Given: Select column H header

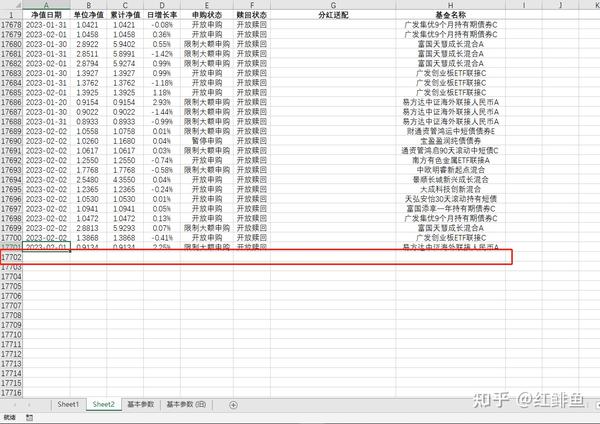Looking at the screenshot, I should pos(450,5).
